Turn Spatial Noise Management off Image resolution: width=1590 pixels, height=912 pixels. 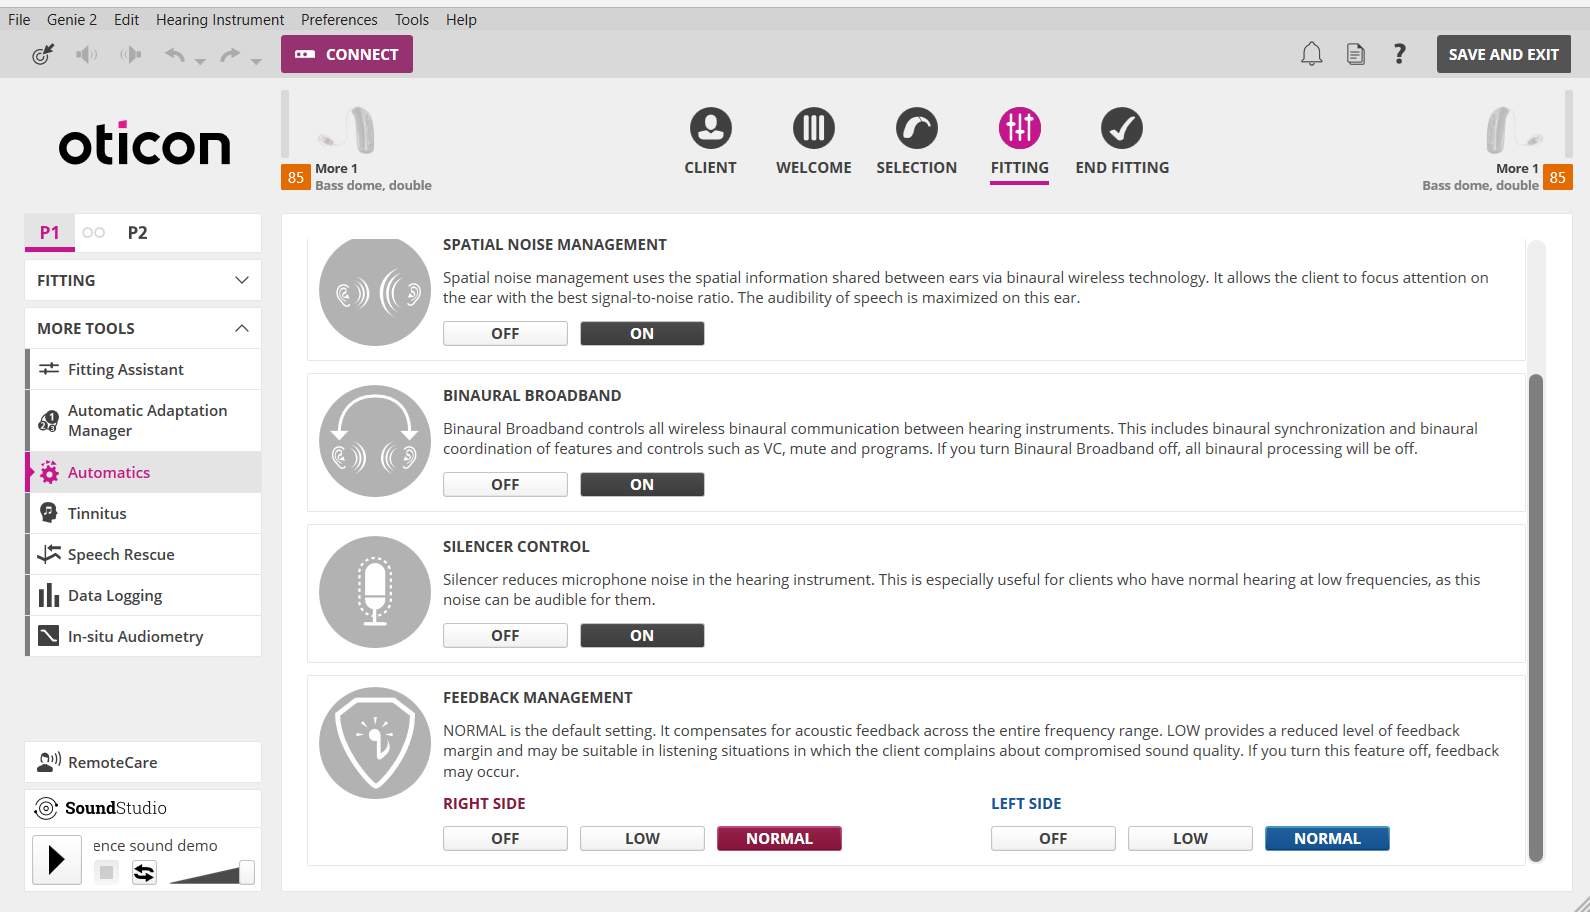tap(505, 334)
